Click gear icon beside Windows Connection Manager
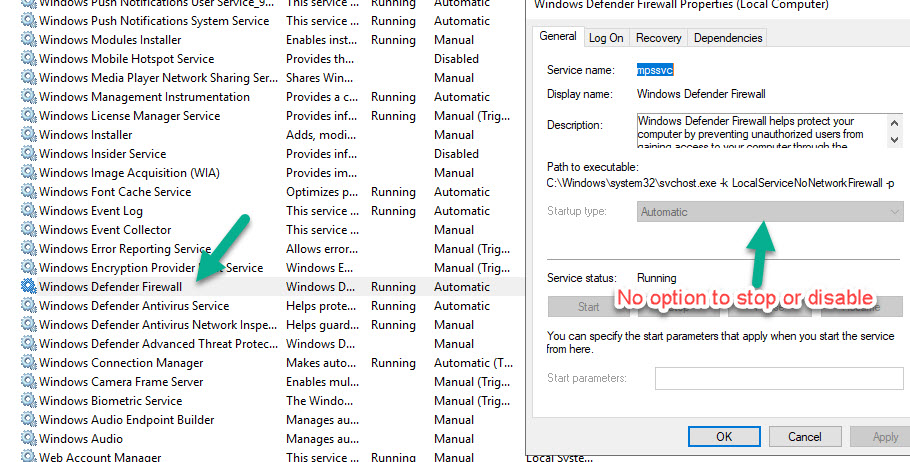Screen dimensions: 910x462 click(28, 362)
